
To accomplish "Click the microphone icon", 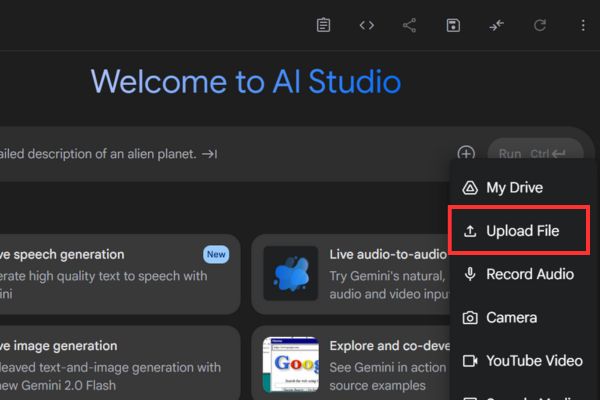I will pyautogui.click(x=470, y=274).
